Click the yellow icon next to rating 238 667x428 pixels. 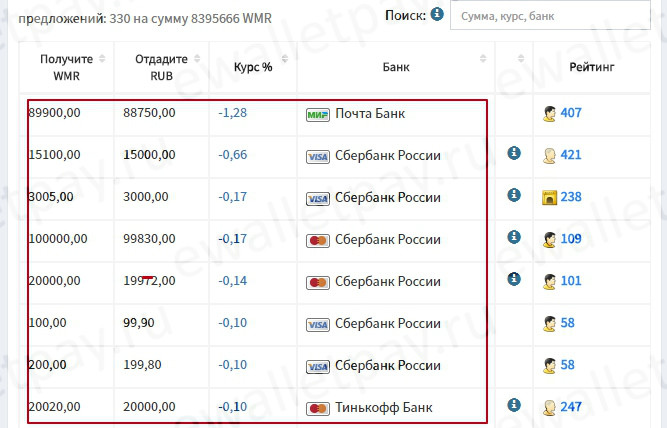coord(549,197)
